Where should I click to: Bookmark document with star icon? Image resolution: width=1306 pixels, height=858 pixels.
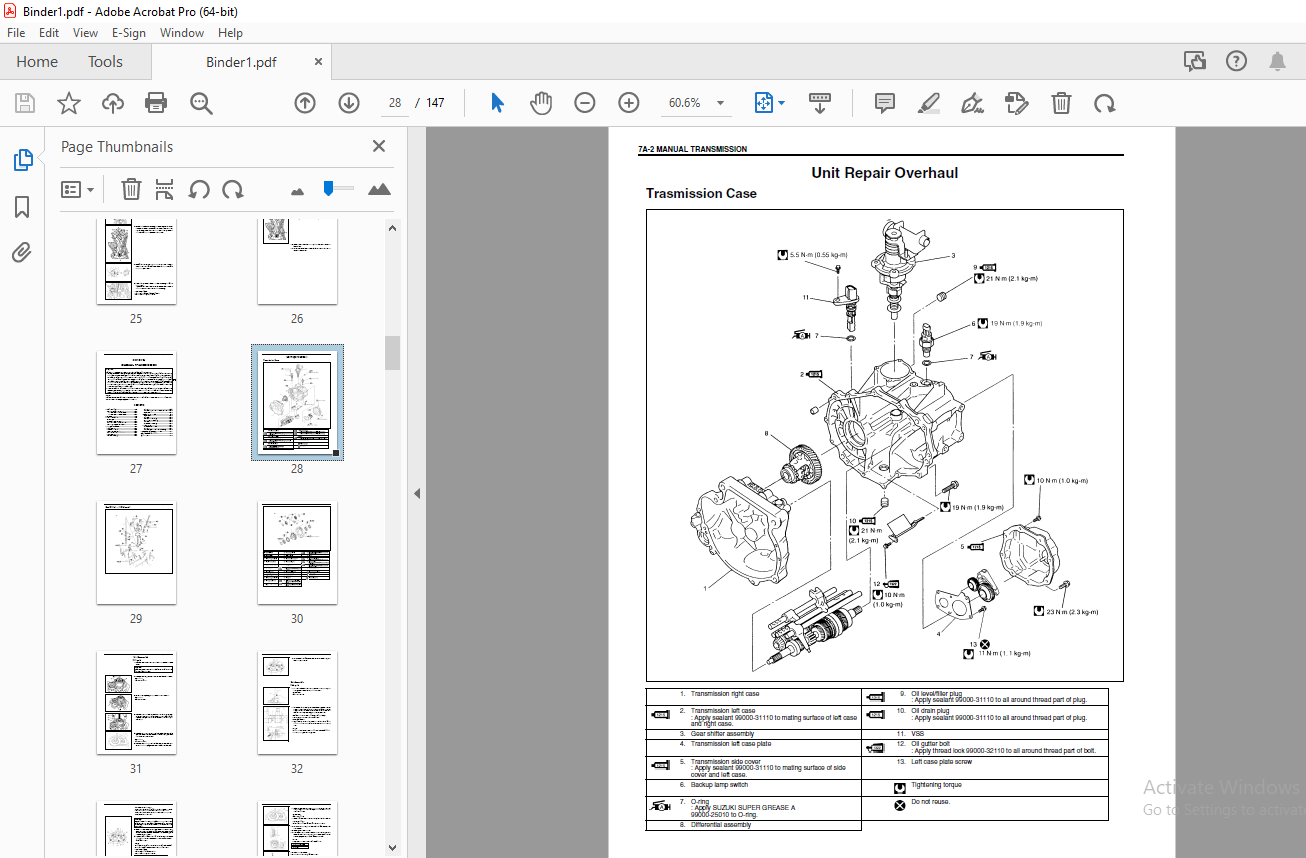(68, 103)
